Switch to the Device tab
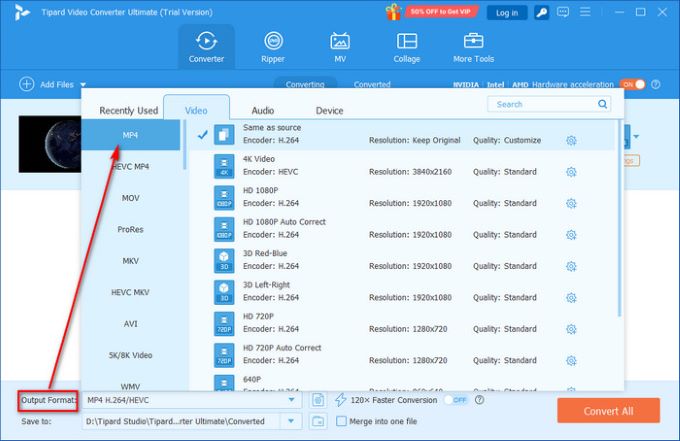Viewport: 680px width, 441px height. 329,110
